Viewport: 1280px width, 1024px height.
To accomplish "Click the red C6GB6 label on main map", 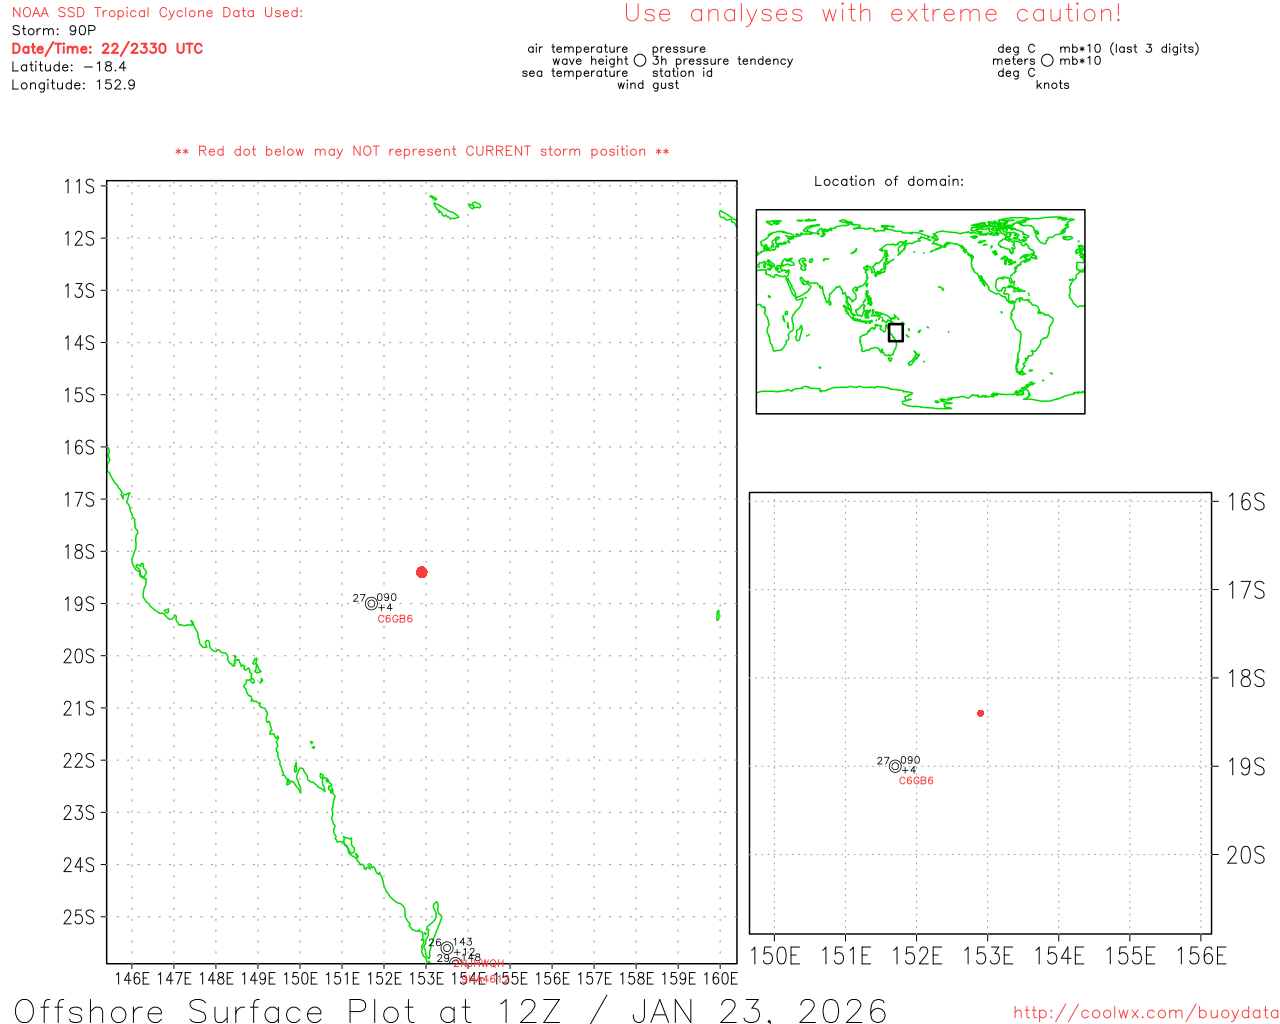I will pos(395,619).
